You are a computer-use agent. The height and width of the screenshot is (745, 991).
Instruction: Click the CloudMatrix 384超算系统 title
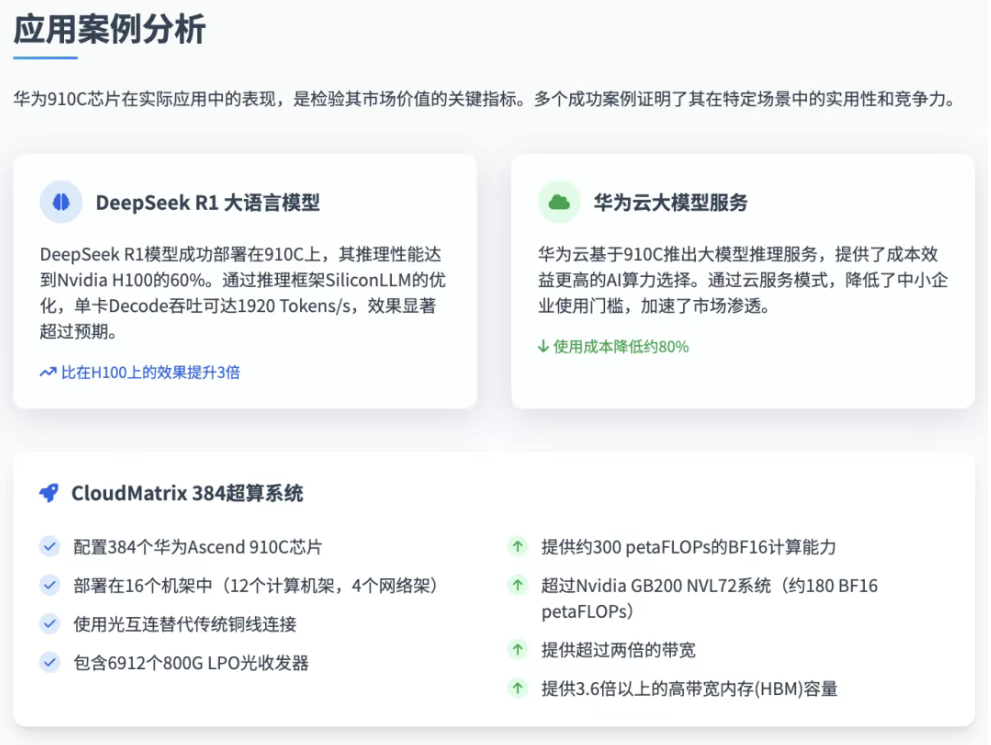(187, 493)
